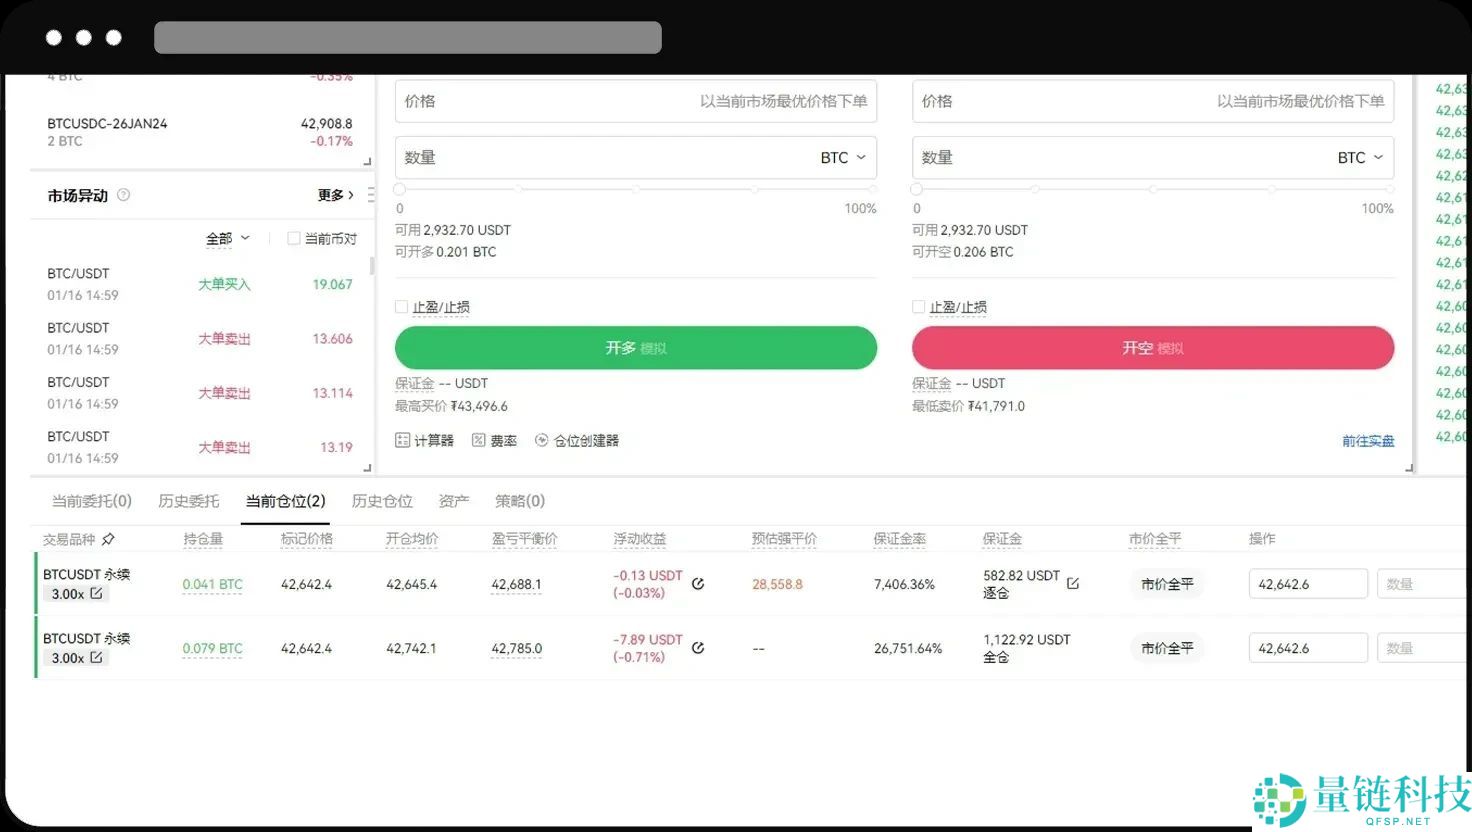
Task: Open the 3.00x leverage edit icon
Action: coord(96,593)
